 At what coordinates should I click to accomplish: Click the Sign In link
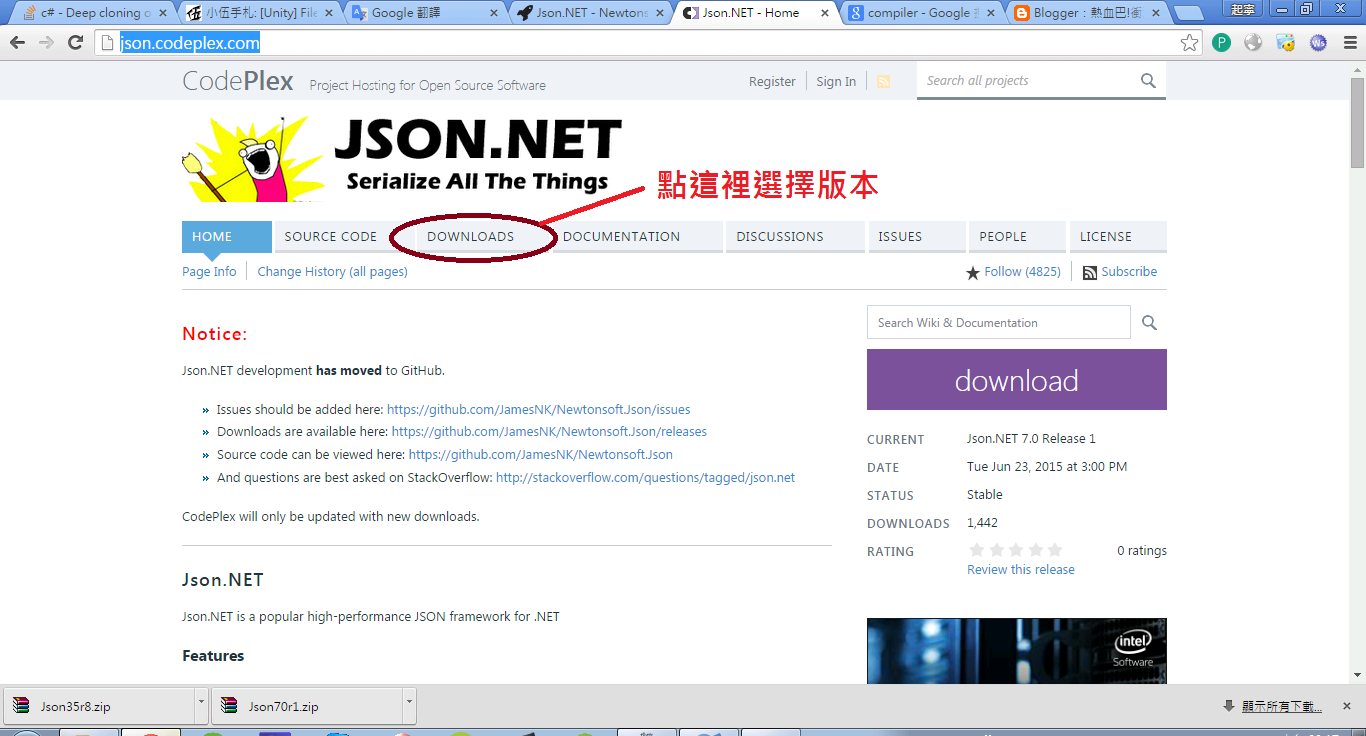[836, 82]
